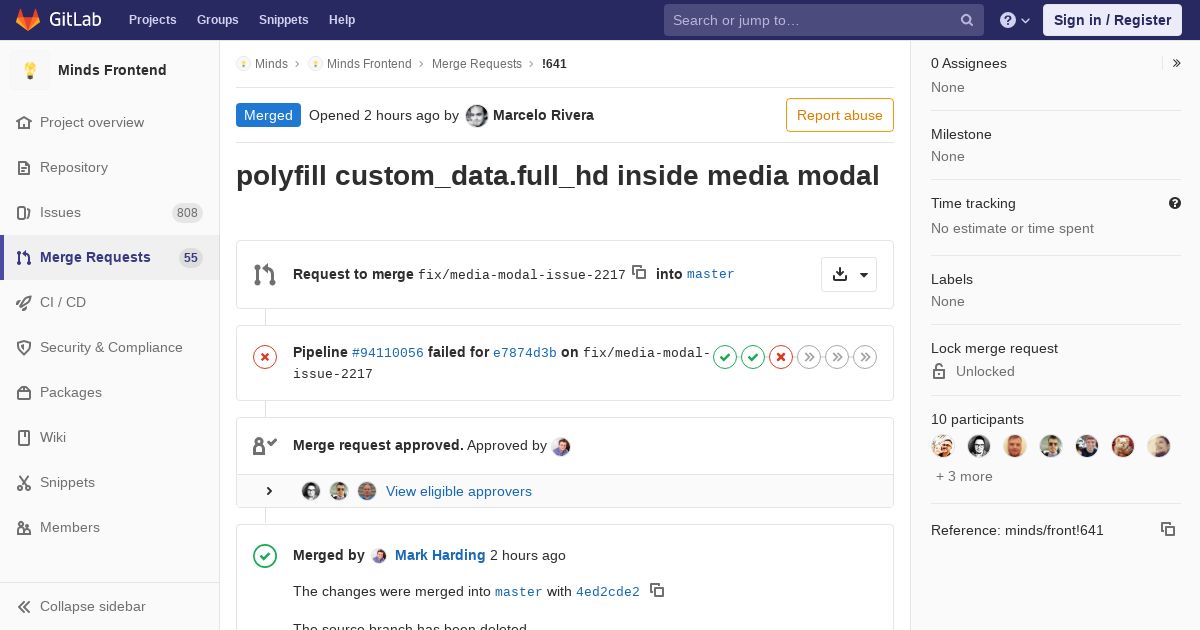Open the Projects menu
1200x630 pixels.
(152, 20)
